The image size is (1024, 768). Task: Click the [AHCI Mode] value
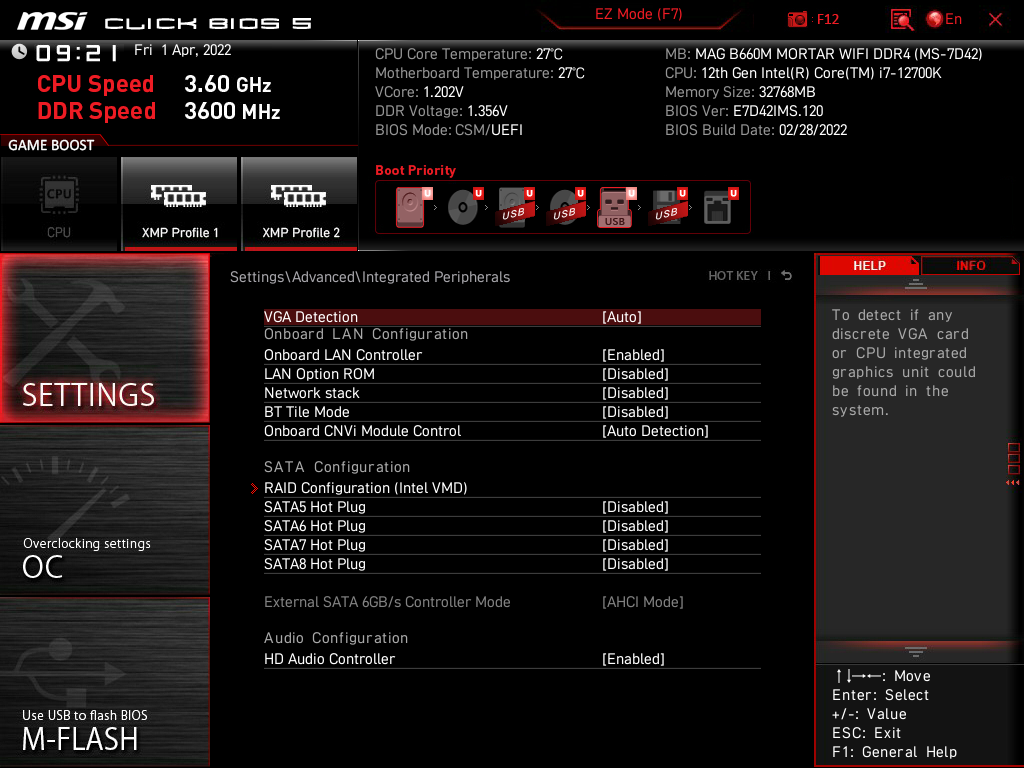(643, 601)
